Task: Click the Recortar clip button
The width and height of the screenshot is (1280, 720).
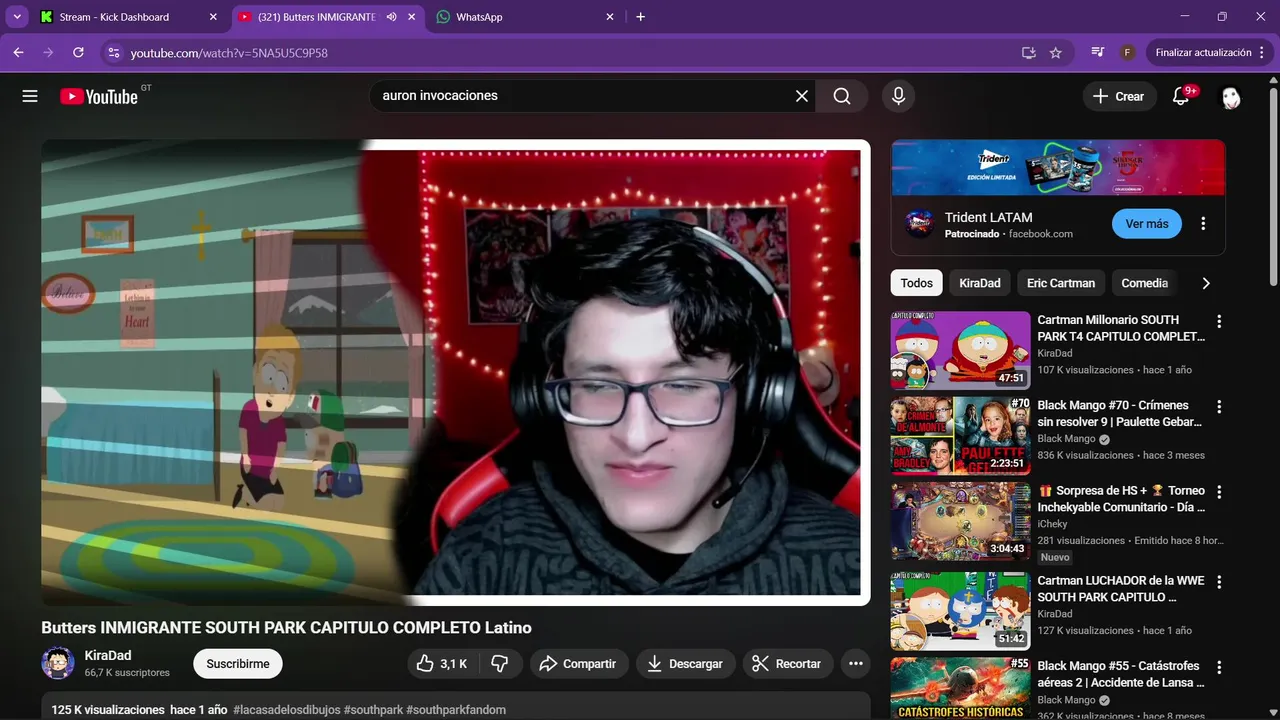Action: (786, 664)
